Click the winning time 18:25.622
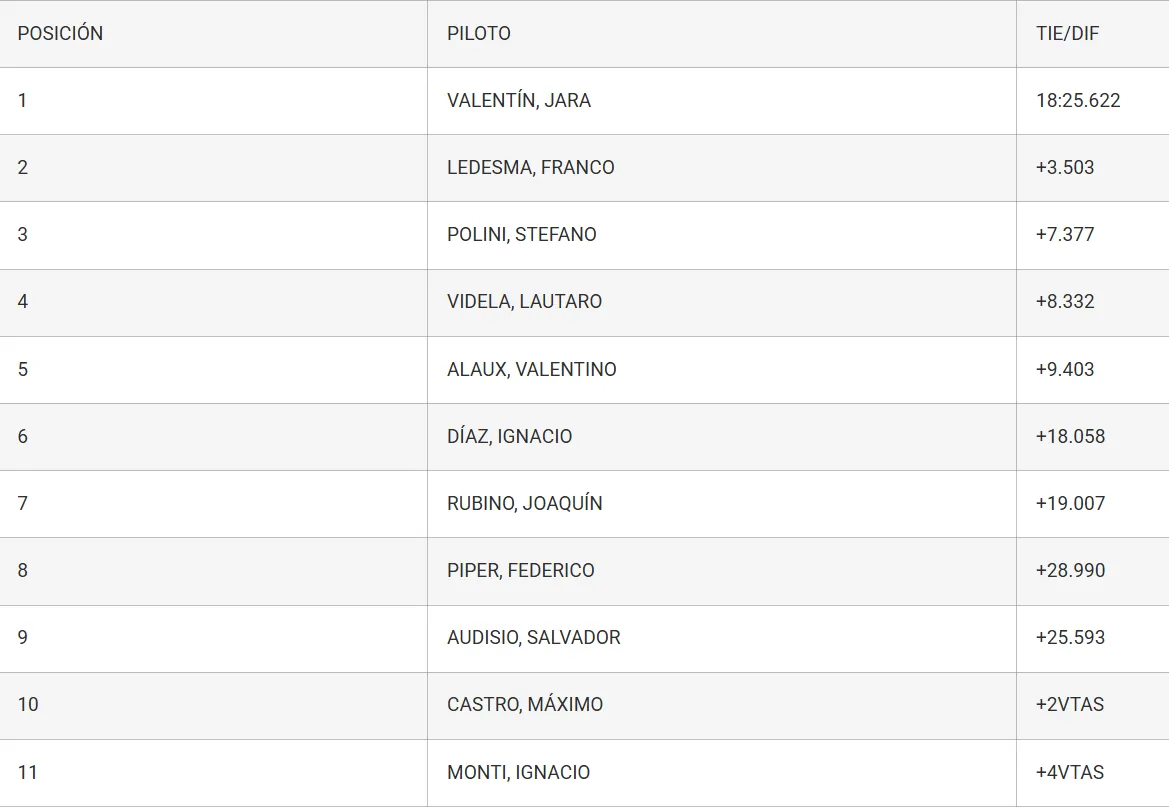The width and height of the screenshot is (1169, 807). [1078, 100]
